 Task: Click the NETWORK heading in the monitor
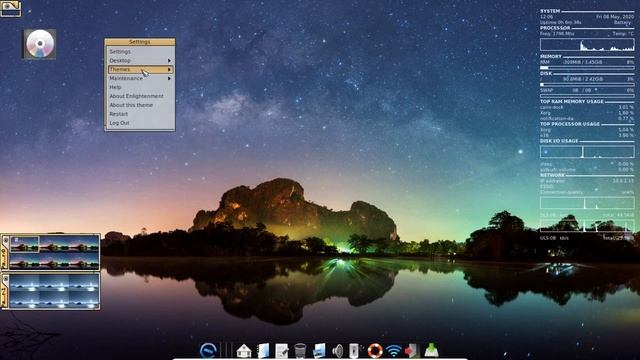(552, 175)
